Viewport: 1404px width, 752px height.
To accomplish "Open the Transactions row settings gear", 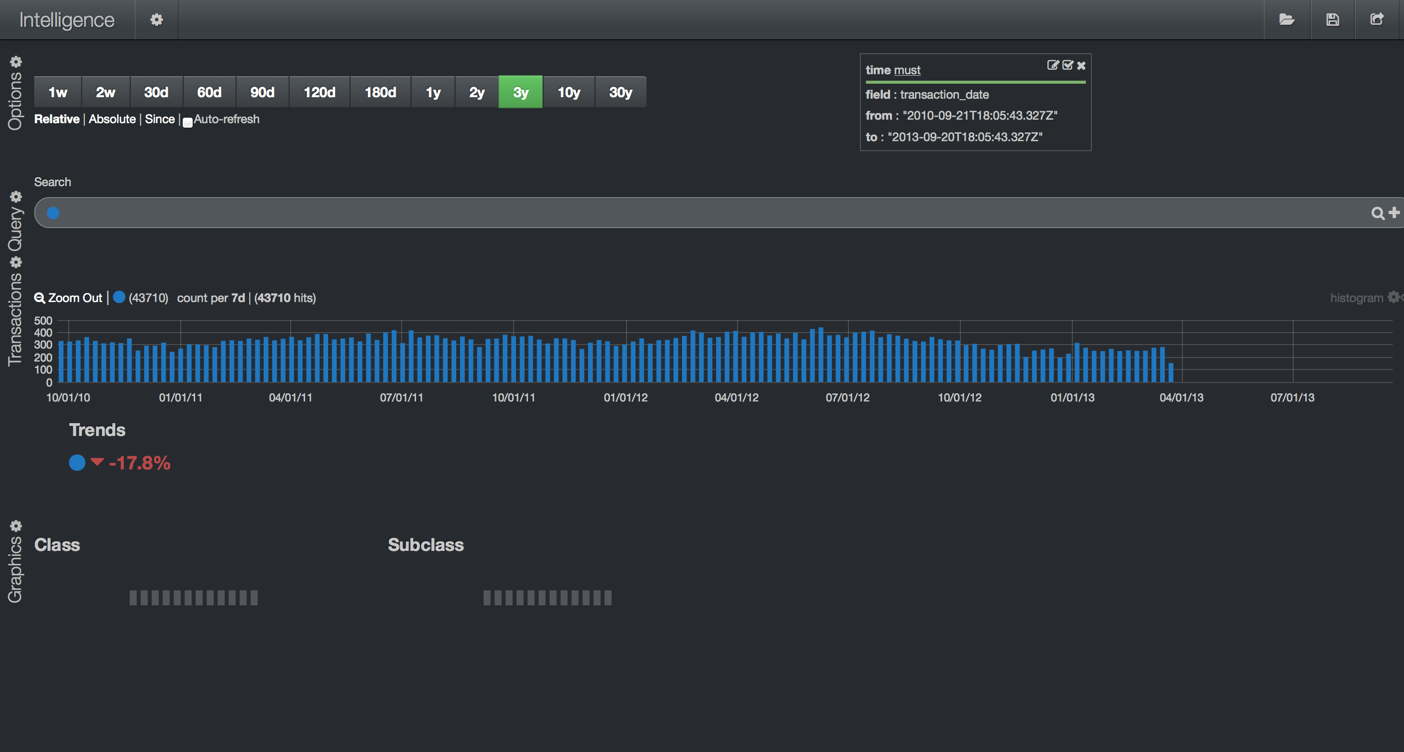I will pos(16,262).
